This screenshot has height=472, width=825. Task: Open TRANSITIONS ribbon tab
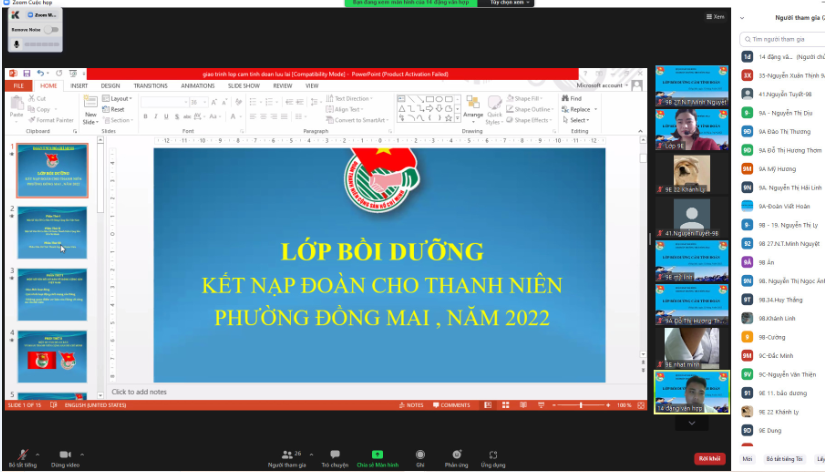point(150,86)
